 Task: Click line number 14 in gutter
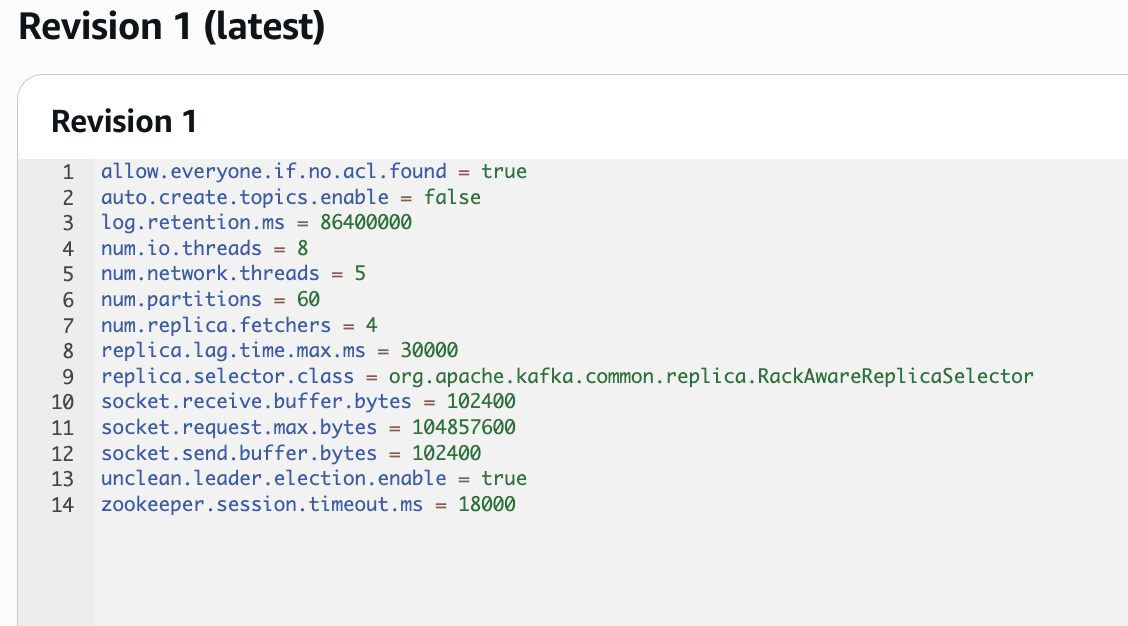point(63,505)
